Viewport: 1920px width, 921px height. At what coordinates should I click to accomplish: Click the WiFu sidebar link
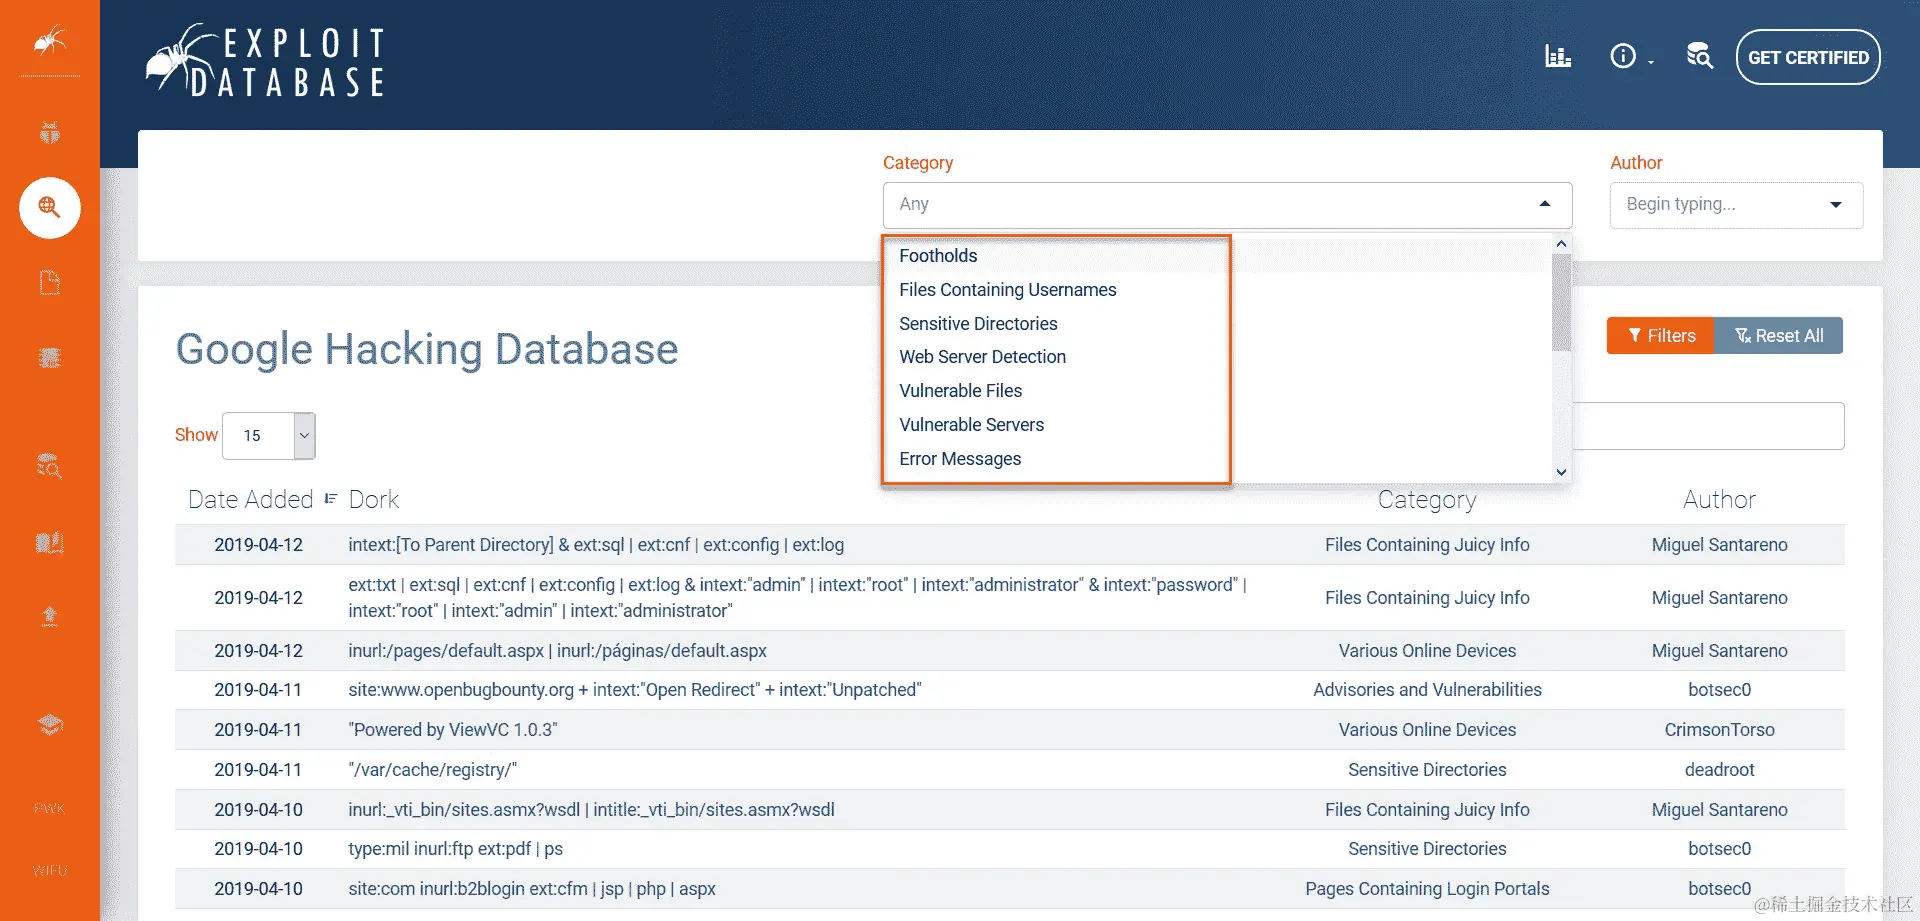49,871
